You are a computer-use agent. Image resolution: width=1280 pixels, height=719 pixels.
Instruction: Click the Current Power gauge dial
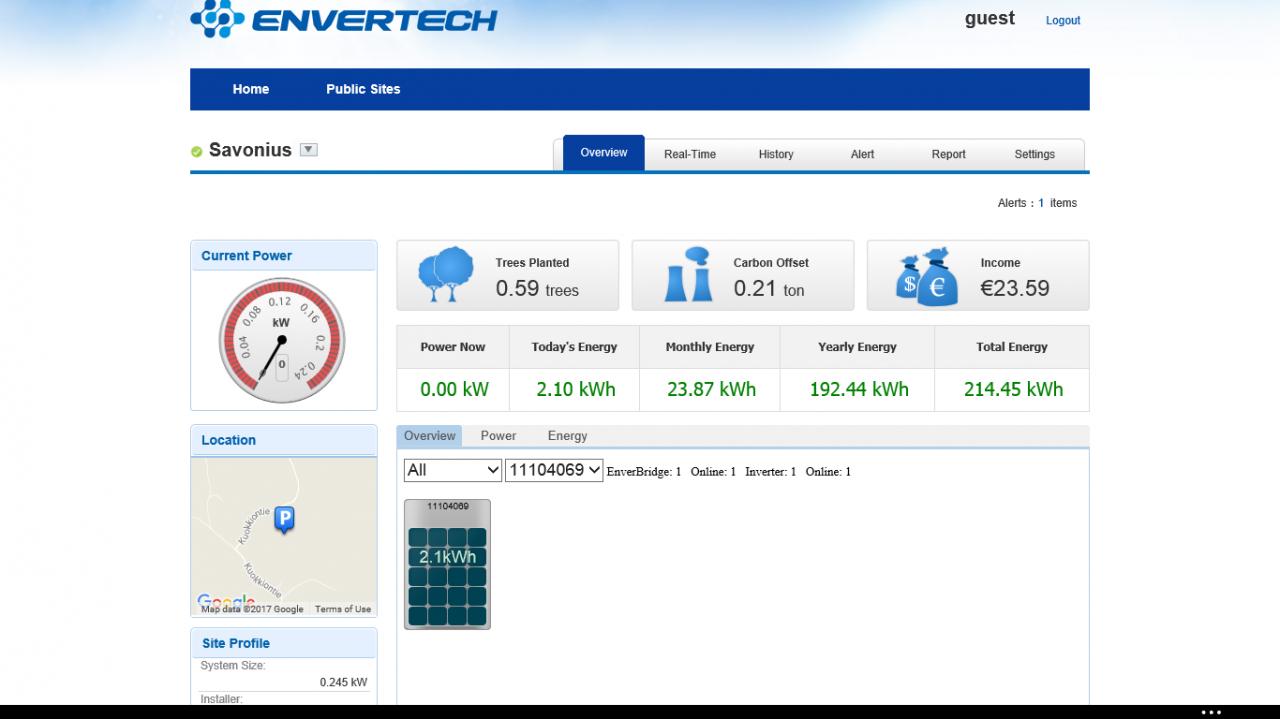[x=281, y=340]
